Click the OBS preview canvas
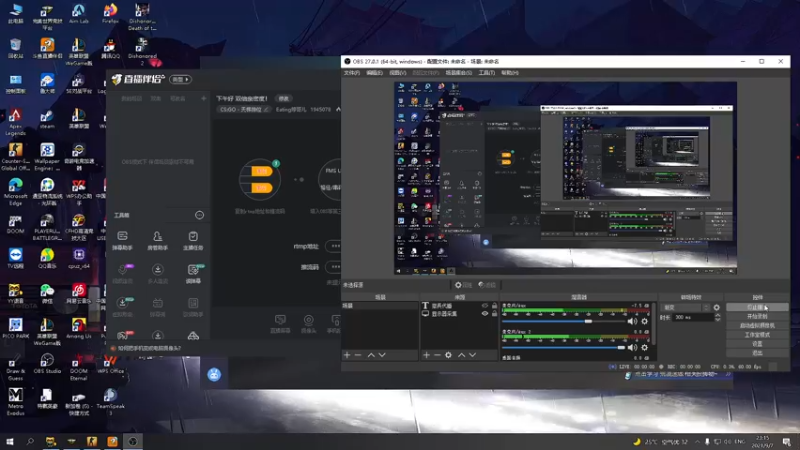Screen dimensions: 800x450 565,178
